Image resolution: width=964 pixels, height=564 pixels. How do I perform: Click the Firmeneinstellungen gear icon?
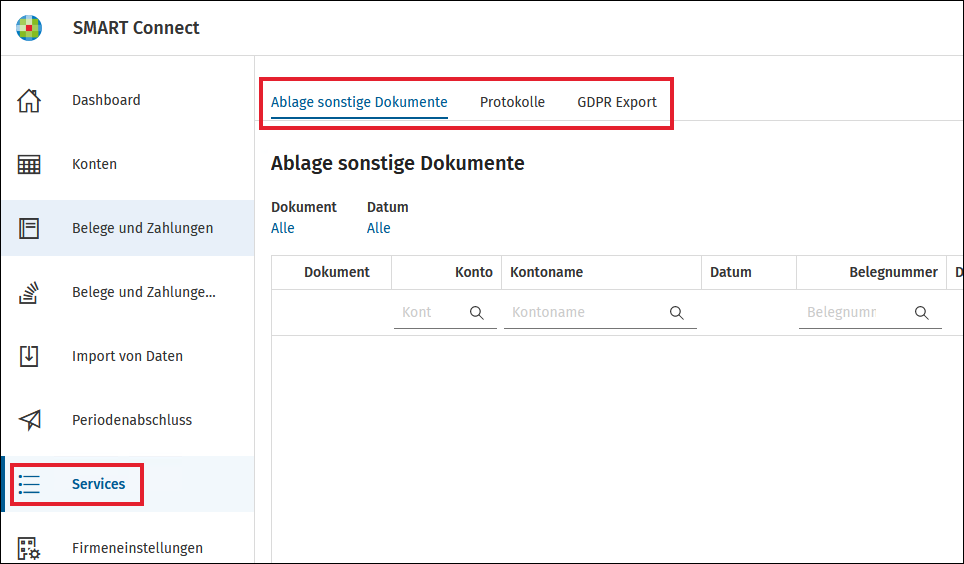pyautogui.click(x=29, y=549)
